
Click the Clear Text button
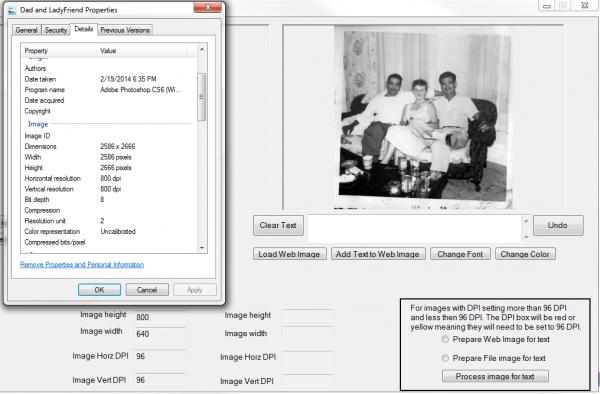278,225
